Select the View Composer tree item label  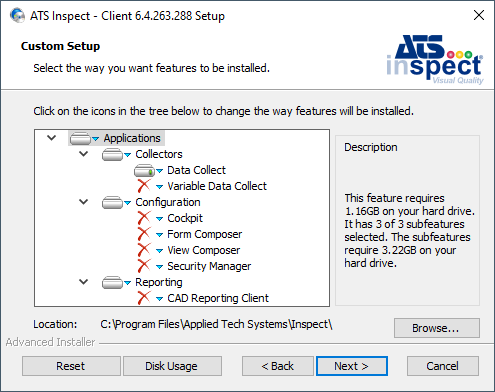coord(204,250)
